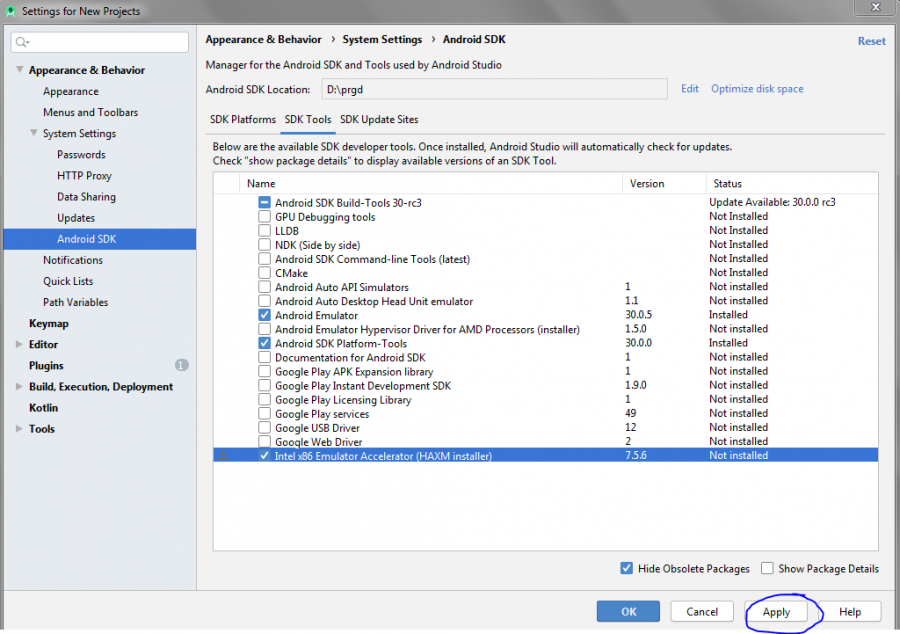Close the Settings for New Projects dialog
This screenshot has width=900, height=634.
875,7
